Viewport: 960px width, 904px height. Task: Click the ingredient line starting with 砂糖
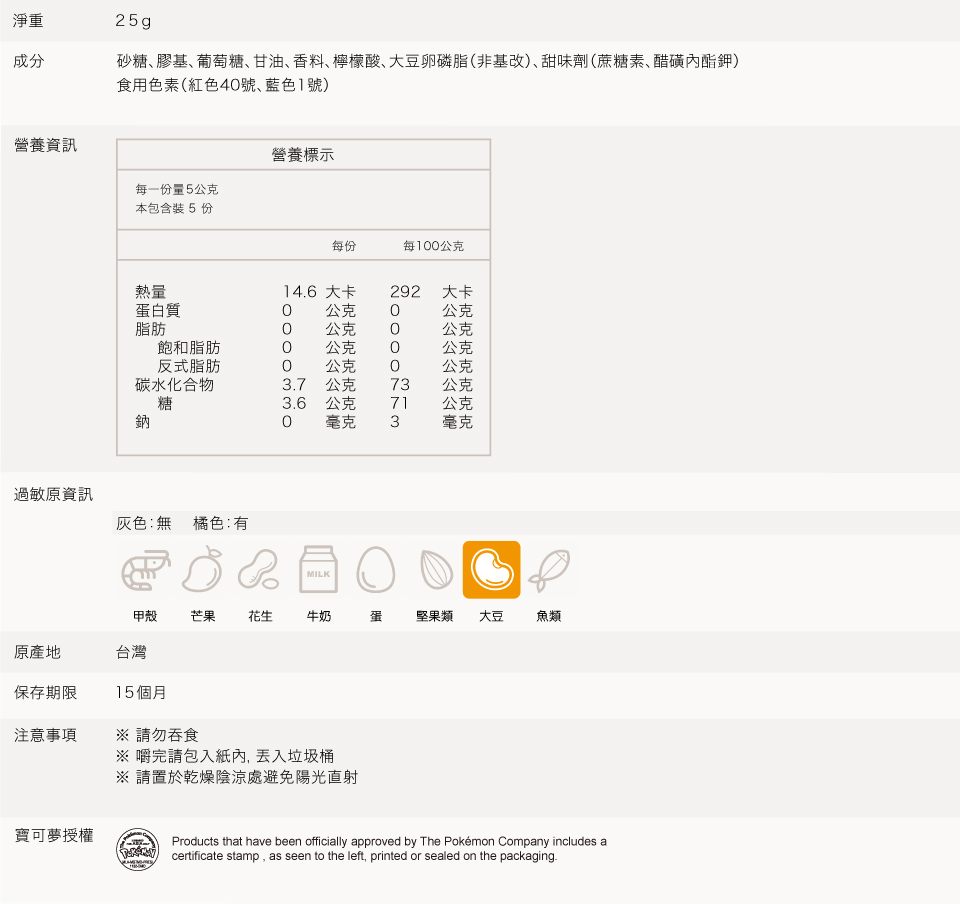[x=427, y=61]
